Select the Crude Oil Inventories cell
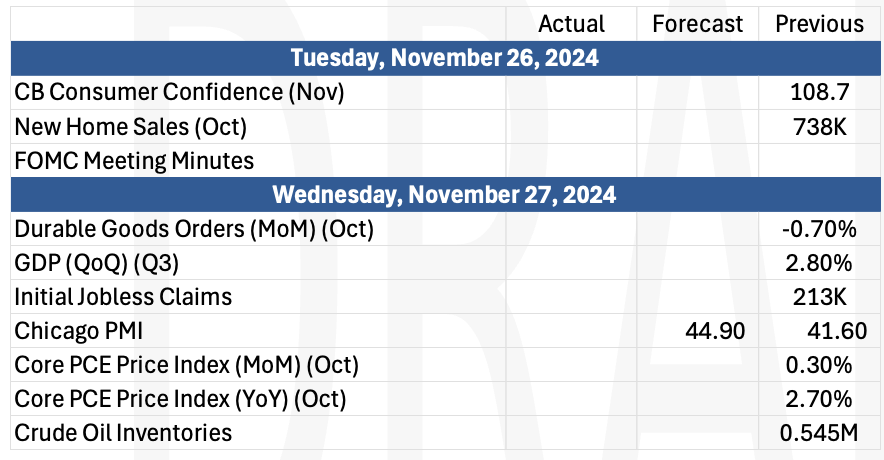Viewport: 884px width, 460px height. point(258,433)
